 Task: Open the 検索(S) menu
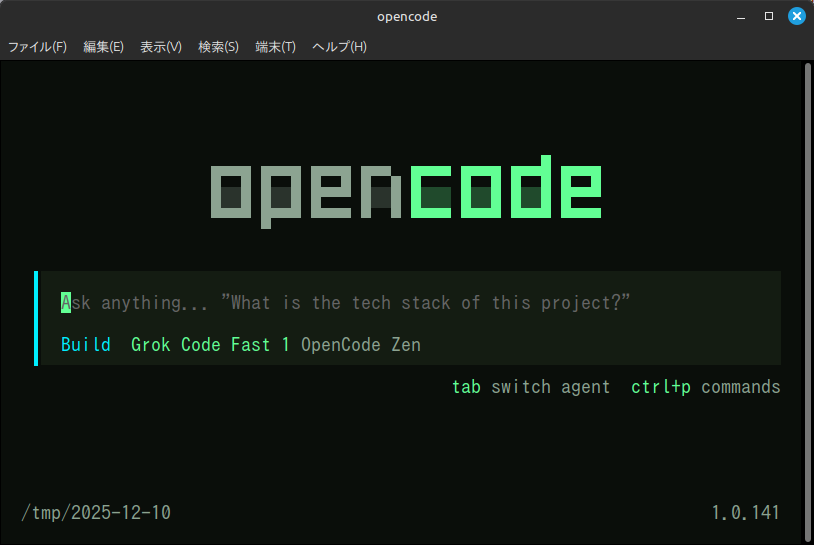tap(219, 47)
